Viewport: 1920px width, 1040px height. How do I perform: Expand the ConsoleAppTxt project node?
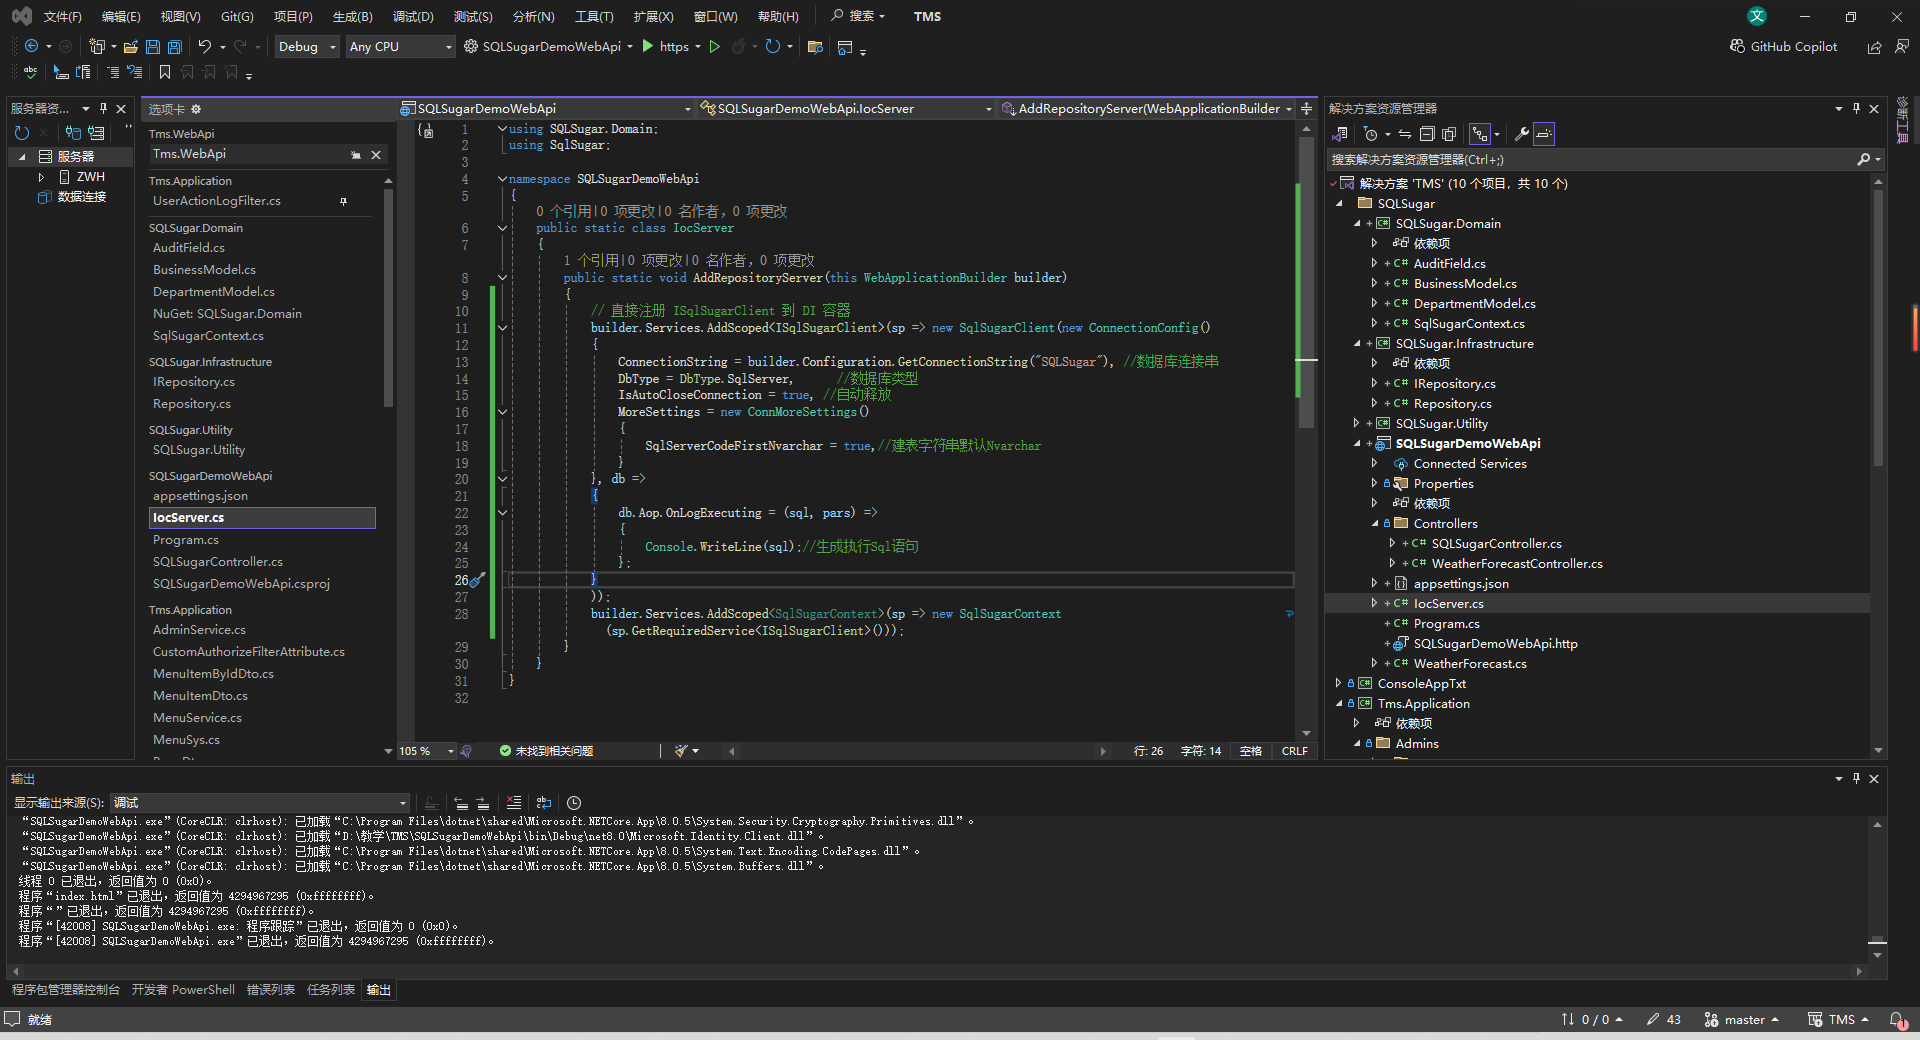click(1338, 684)
